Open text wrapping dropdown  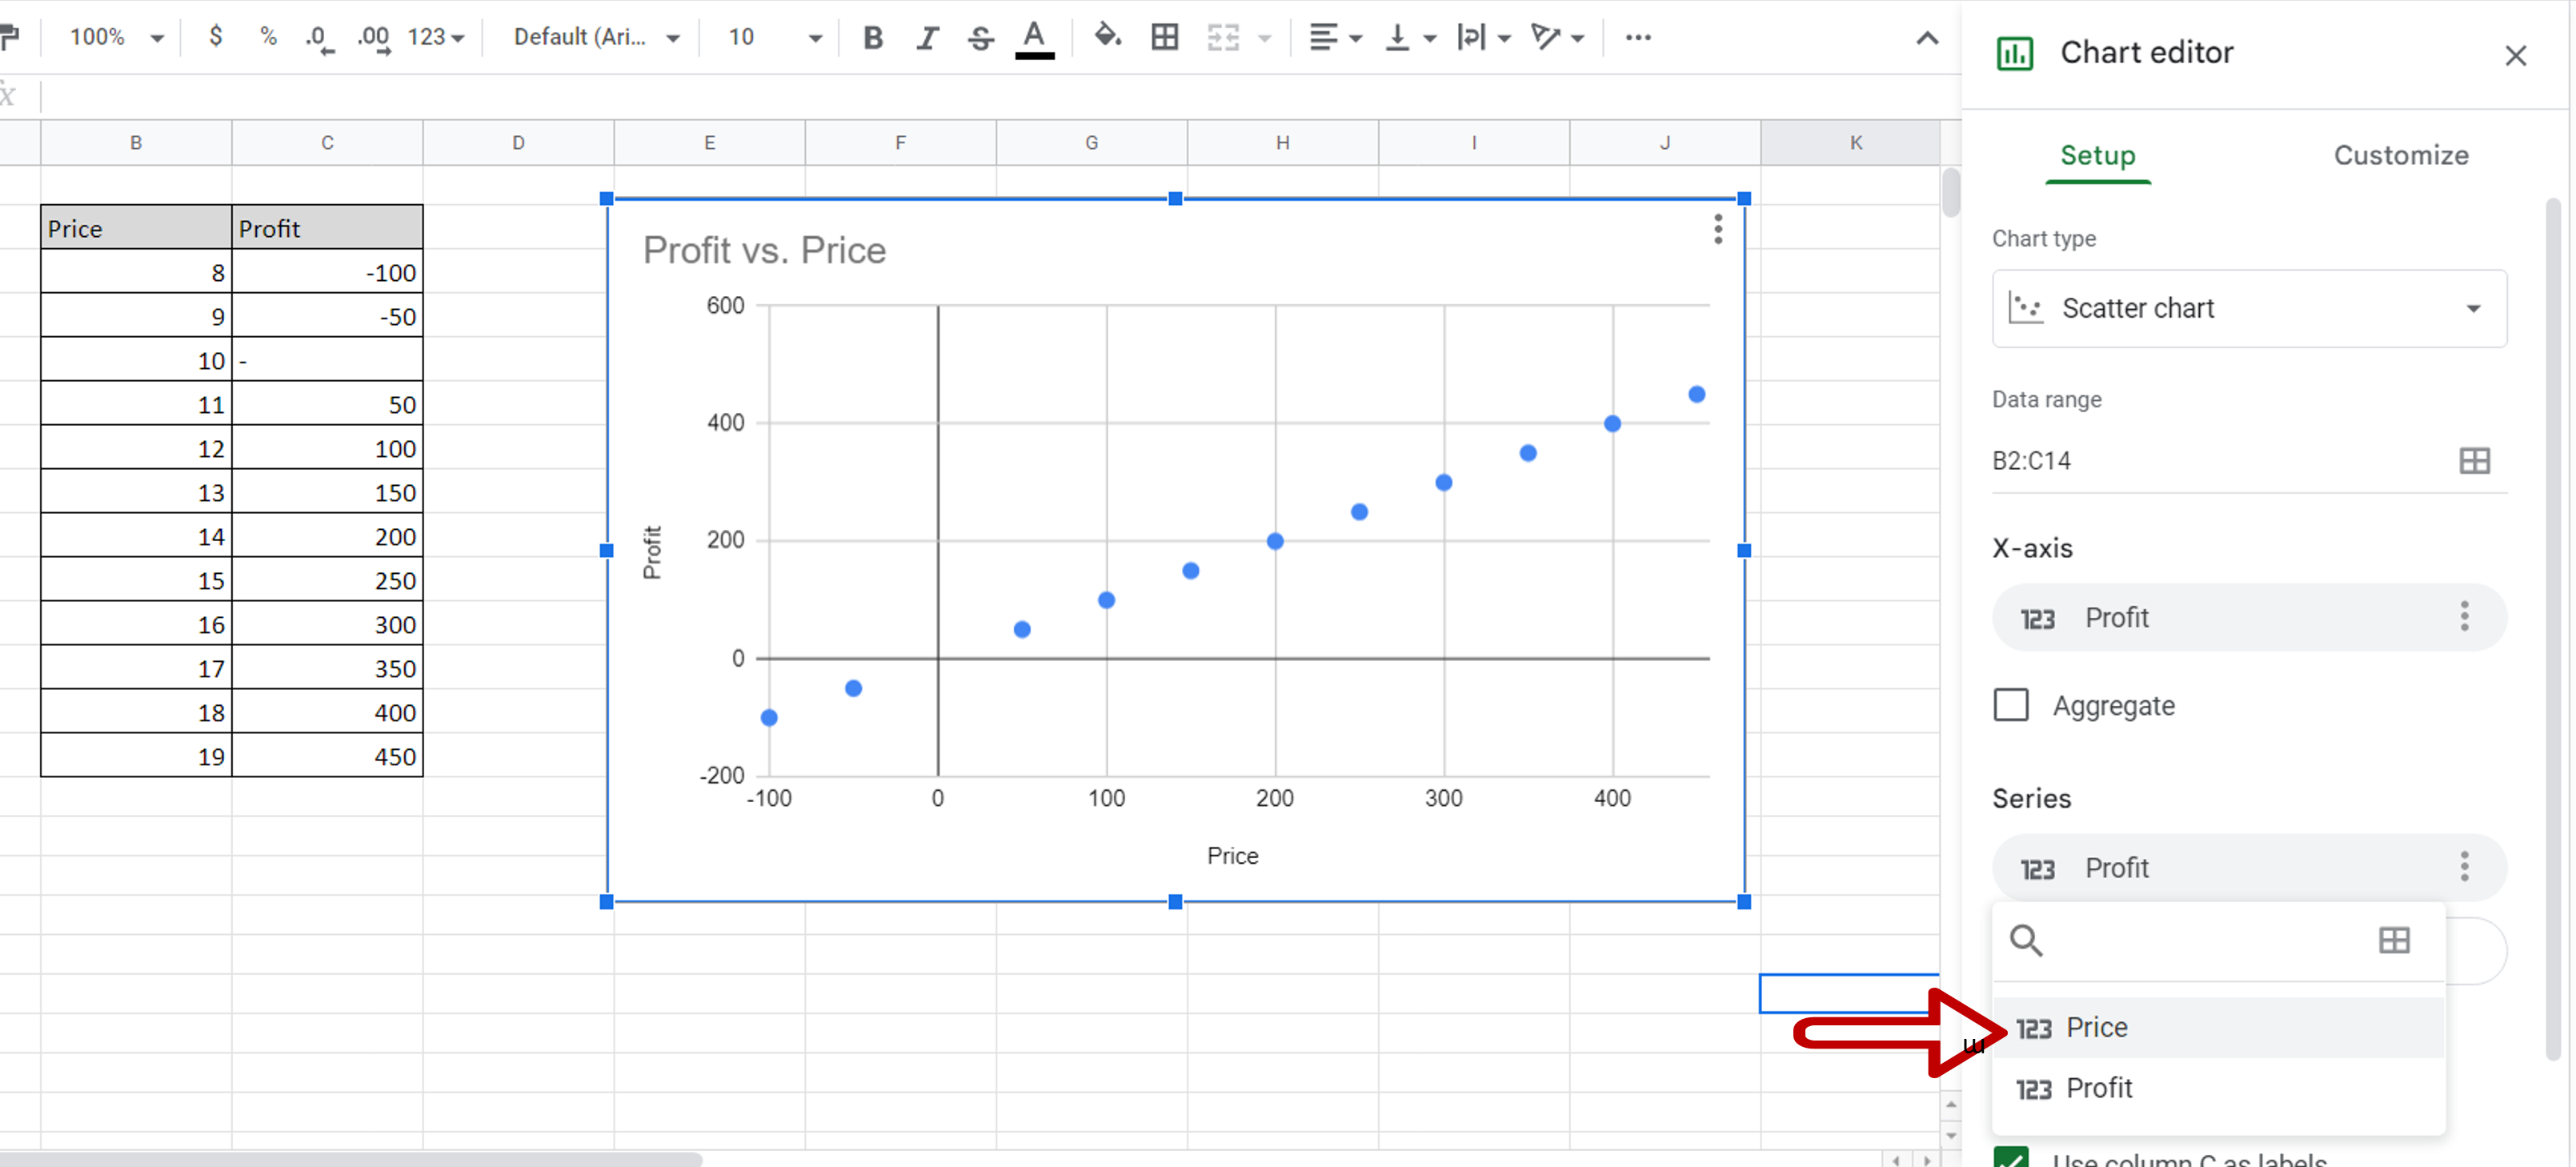click(1483, 38)
